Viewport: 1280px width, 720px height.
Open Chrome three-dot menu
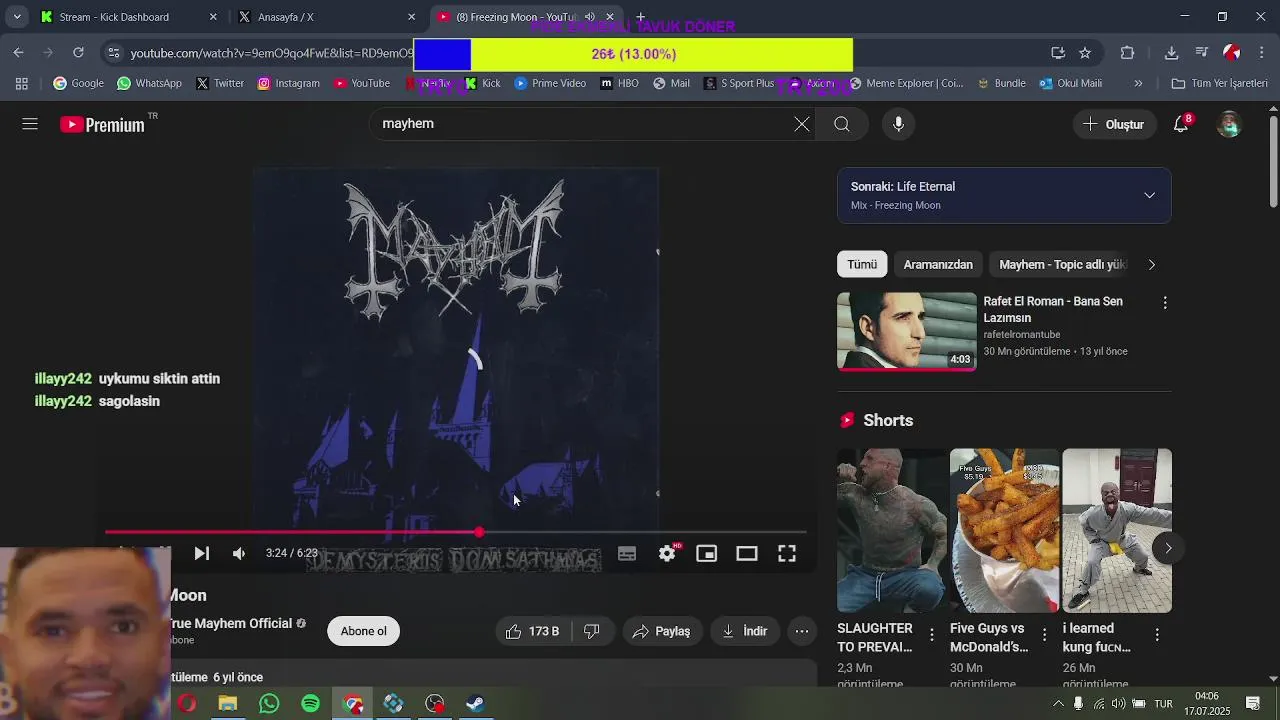pyautogui.click(x=1260, y=53)
